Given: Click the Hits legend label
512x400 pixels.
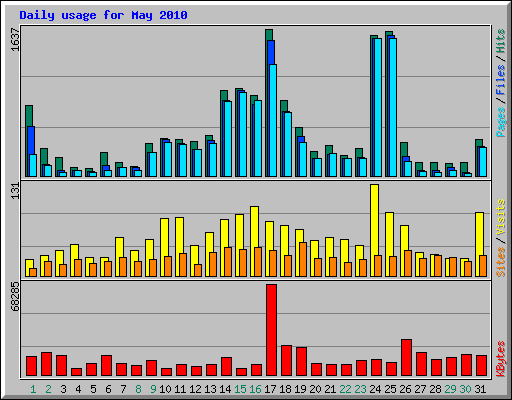Looking at the screenshot, I should 501,41.
